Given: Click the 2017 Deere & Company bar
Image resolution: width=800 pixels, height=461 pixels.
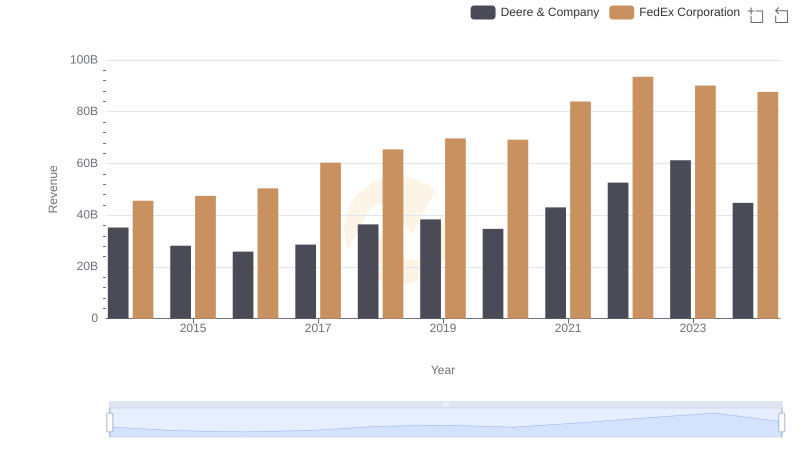Looking at the screenshot, I should pyautogui.click(x=306, y=282).
